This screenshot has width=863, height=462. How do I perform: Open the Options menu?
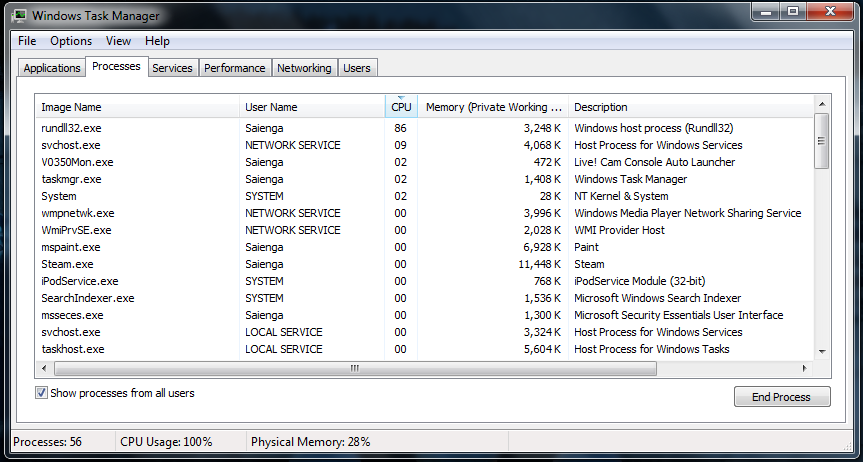point(71,41)
